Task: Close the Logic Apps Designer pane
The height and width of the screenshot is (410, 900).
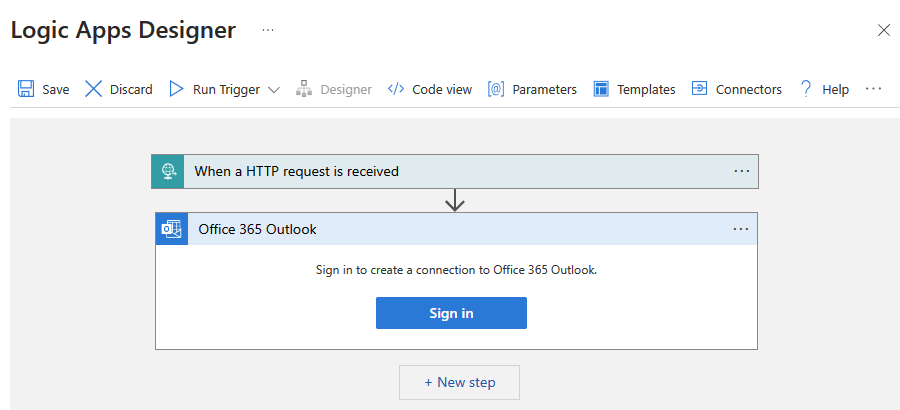Action: [x=883, y=30]
